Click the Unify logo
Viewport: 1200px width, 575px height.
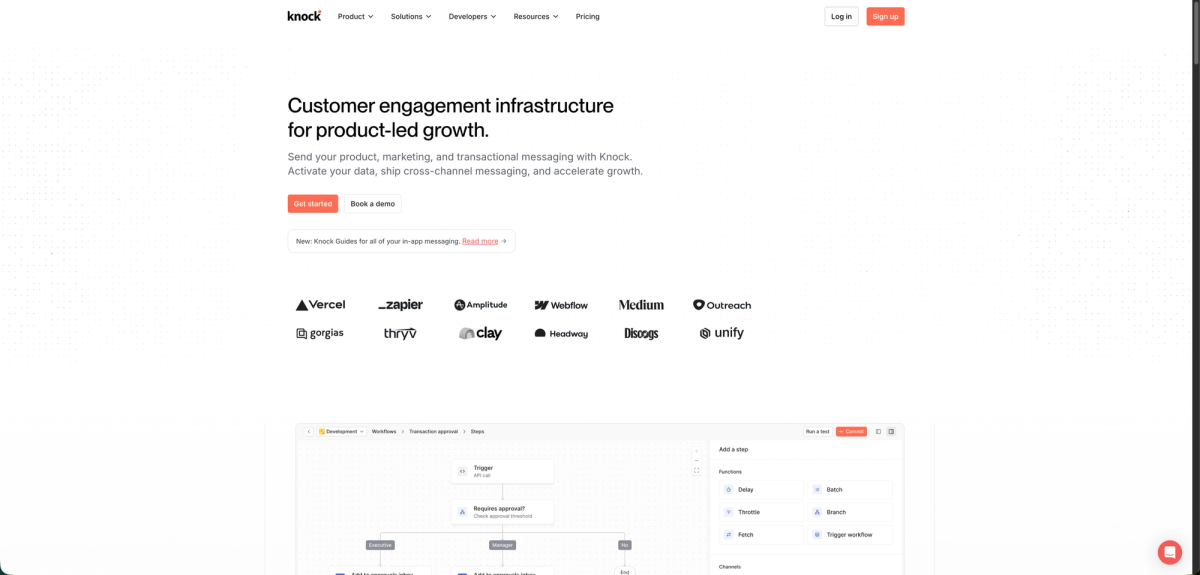point(722,333)
